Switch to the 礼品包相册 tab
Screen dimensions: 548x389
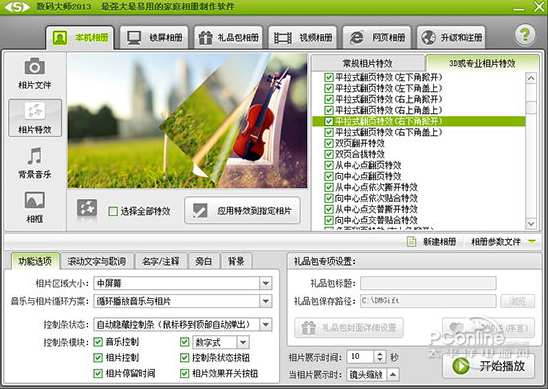click(x=228, y=37)
